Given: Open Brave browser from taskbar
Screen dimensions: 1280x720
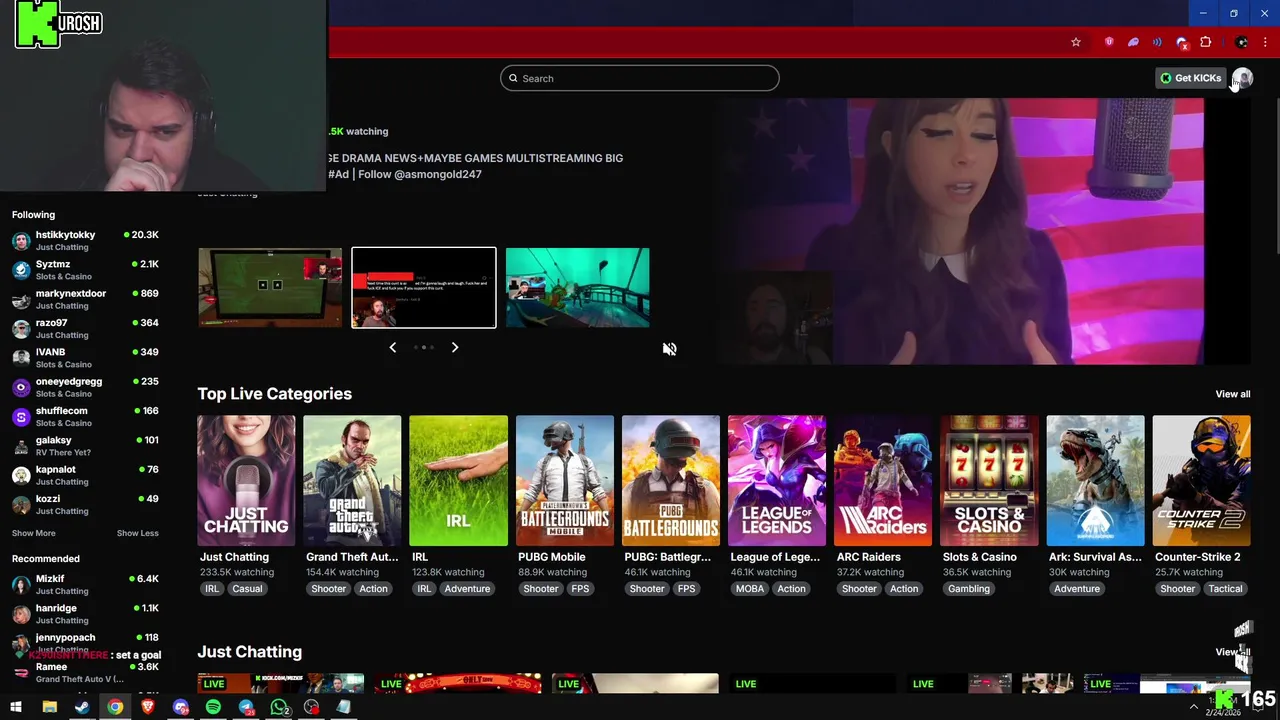Looking at the screenshot, I should [148, 707].
